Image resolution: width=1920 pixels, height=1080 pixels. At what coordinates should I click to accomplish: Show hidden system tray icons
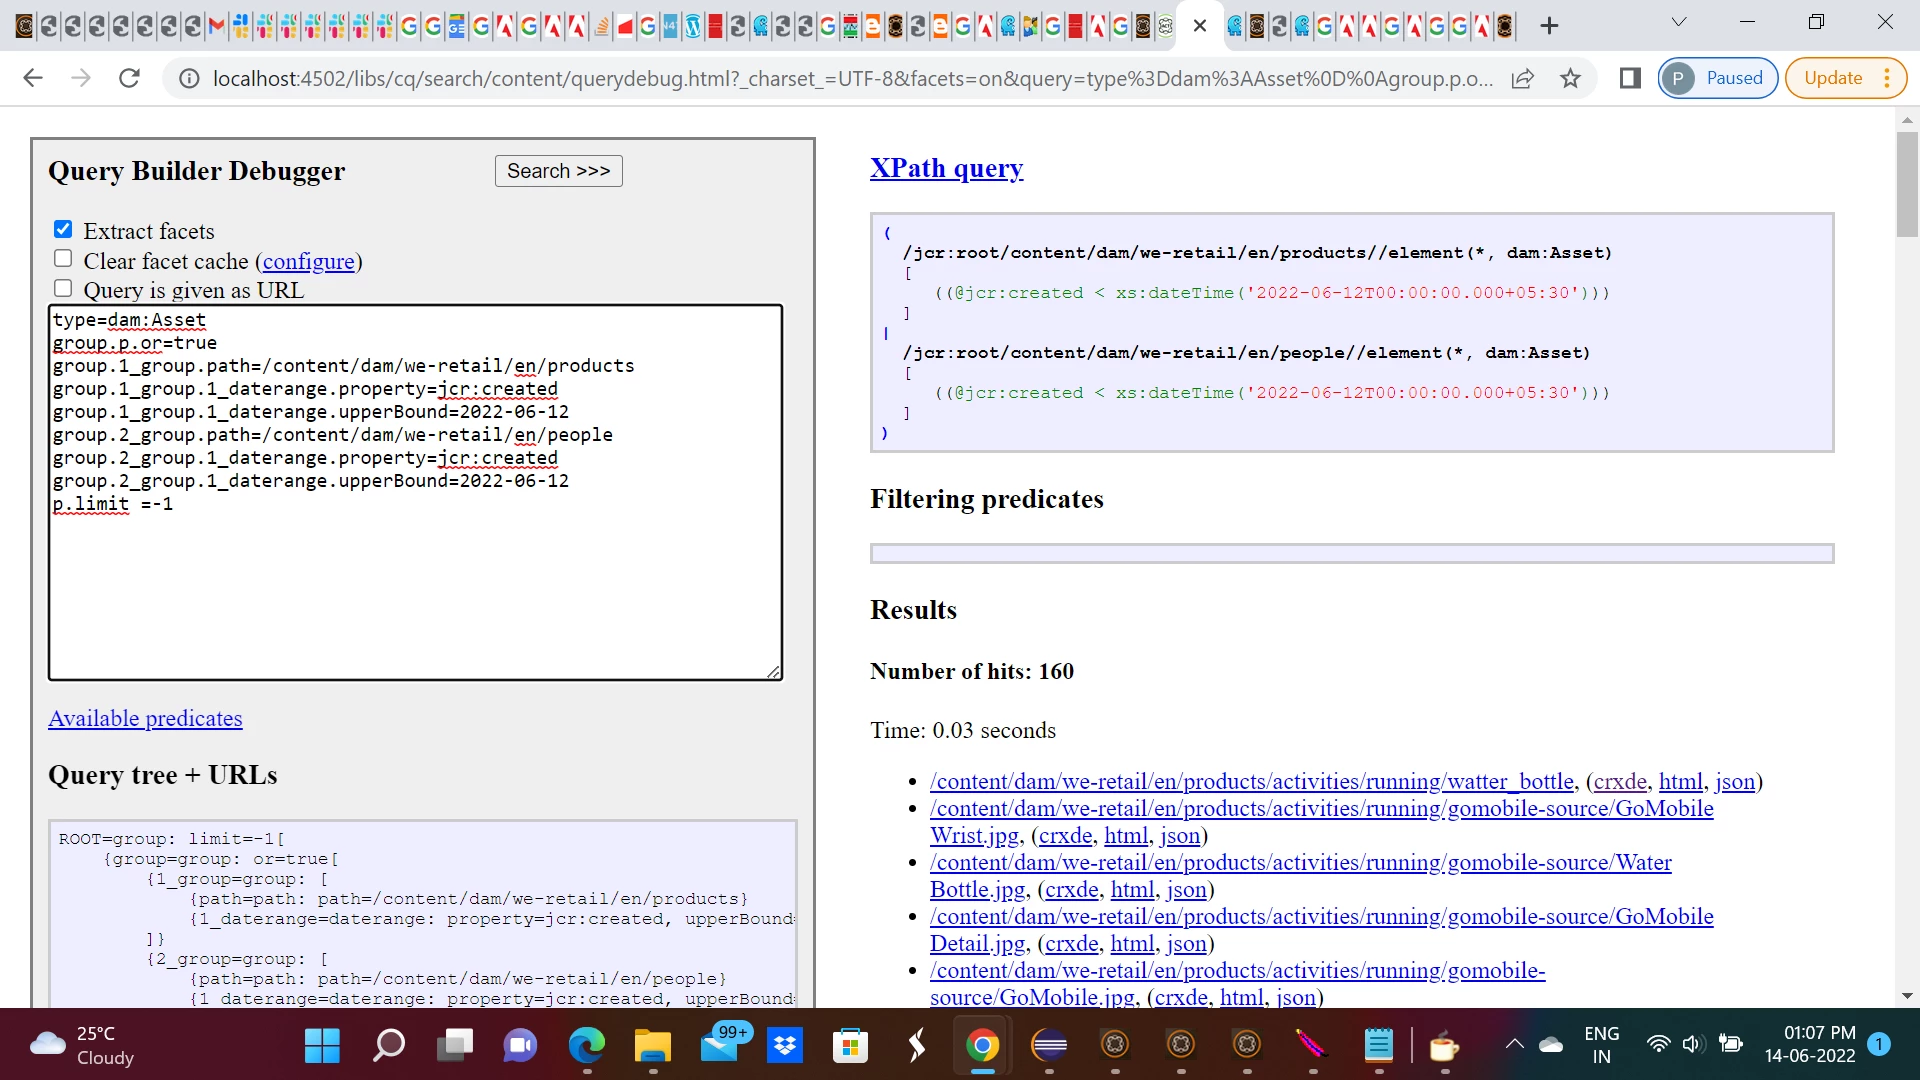[1514, 1044]
